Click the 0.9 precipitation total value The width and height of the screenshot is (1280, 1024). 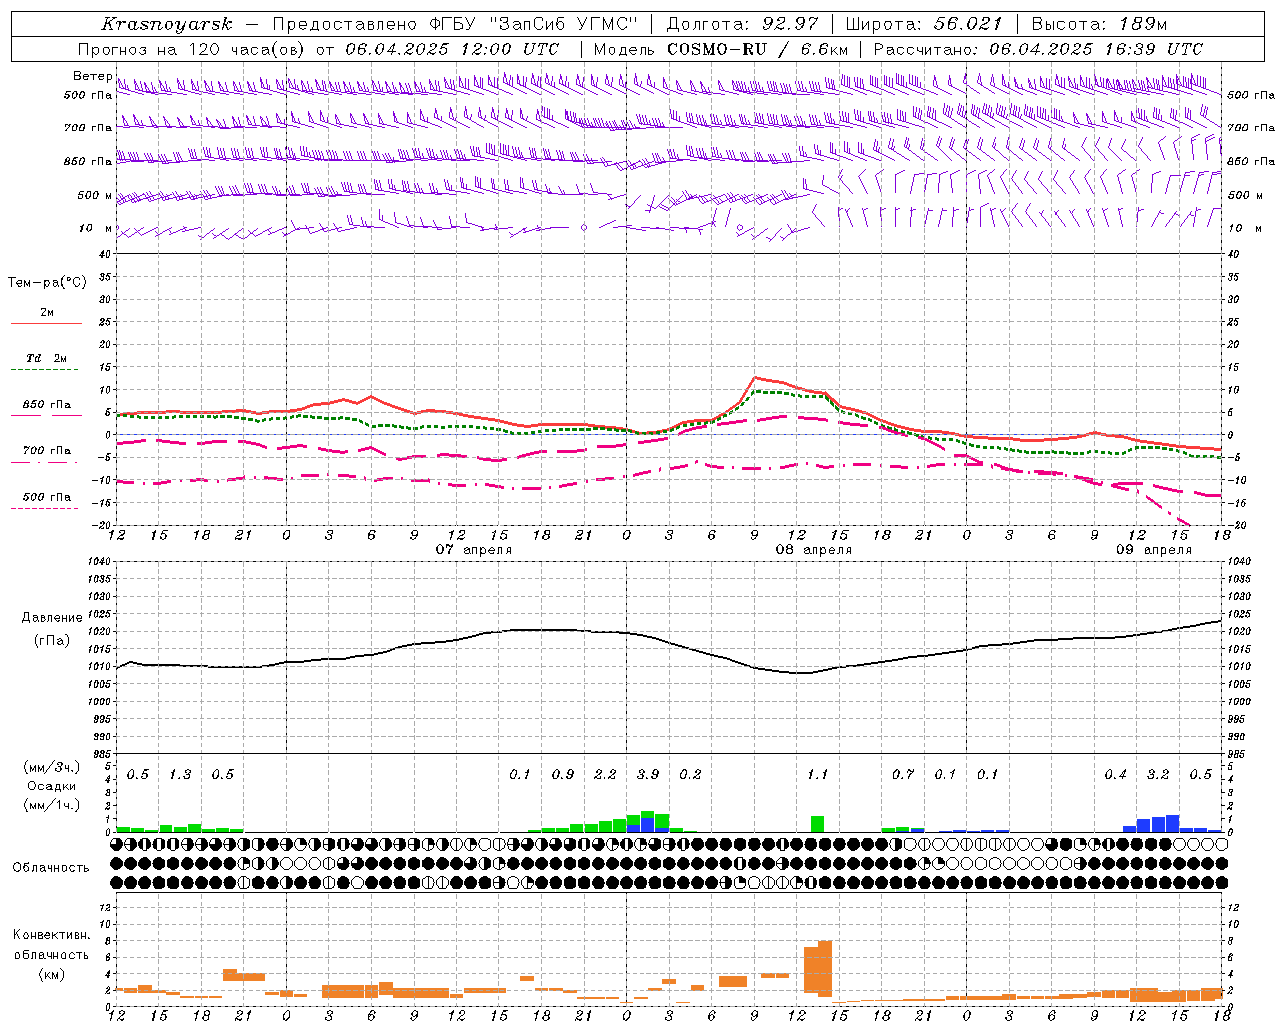point(563,774)
